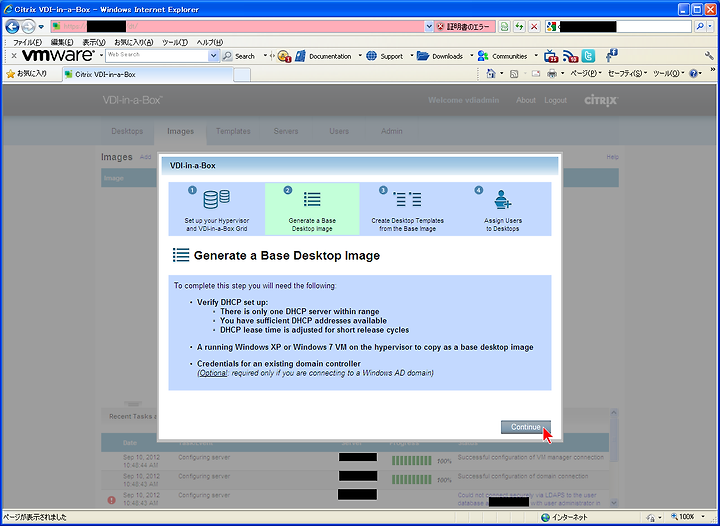The width and height of the screenshot is (720, 526).
Task: Click the recent tasks panel scrollbar
Action: [x=614, y=457]
